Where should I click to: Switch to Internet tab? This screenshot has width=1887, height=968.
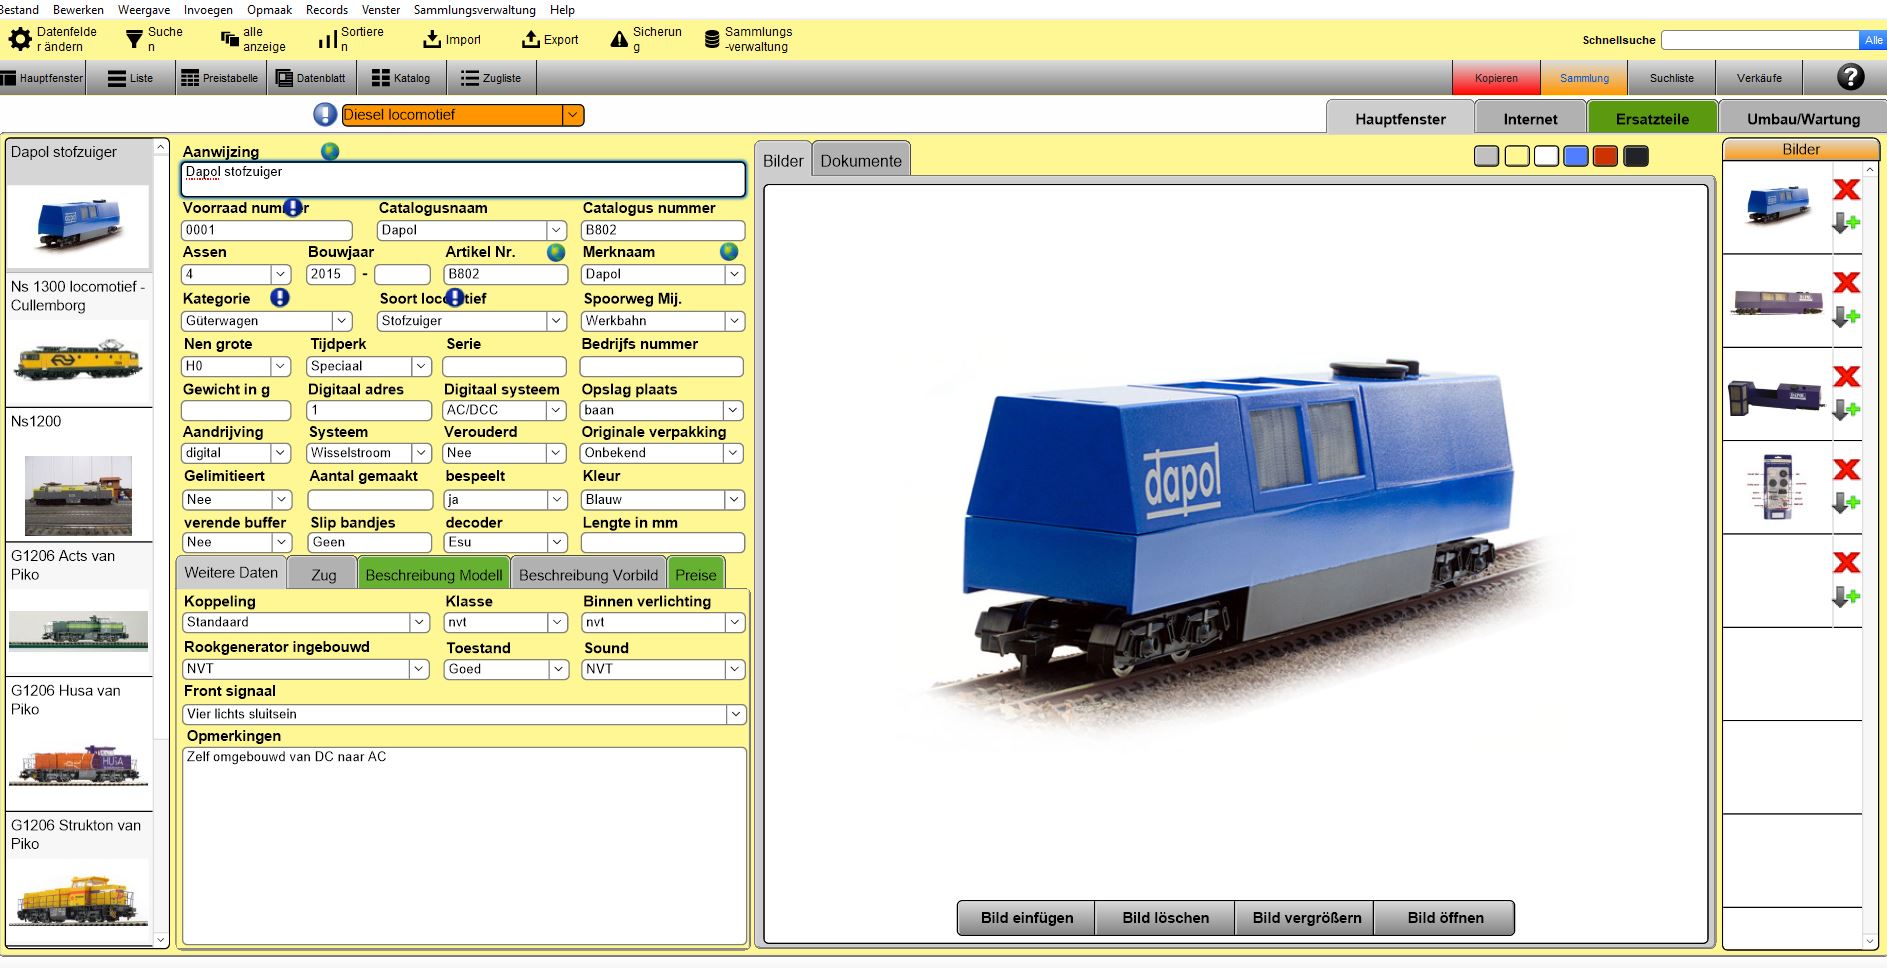1530,119
